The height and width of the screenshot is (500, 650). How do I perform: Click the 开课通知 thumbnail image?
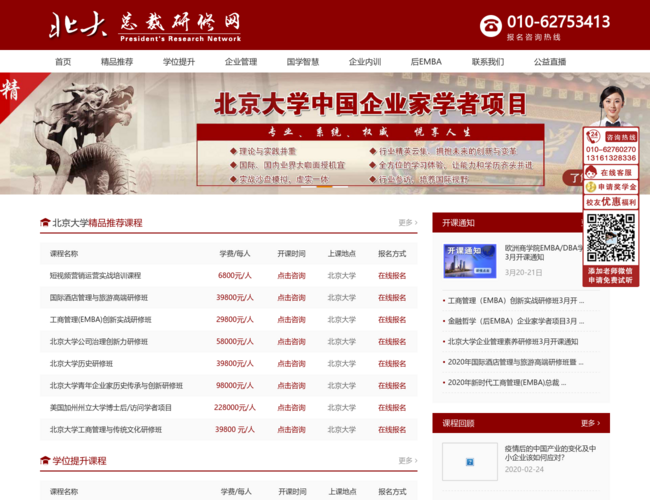click(x=470, y=261)
